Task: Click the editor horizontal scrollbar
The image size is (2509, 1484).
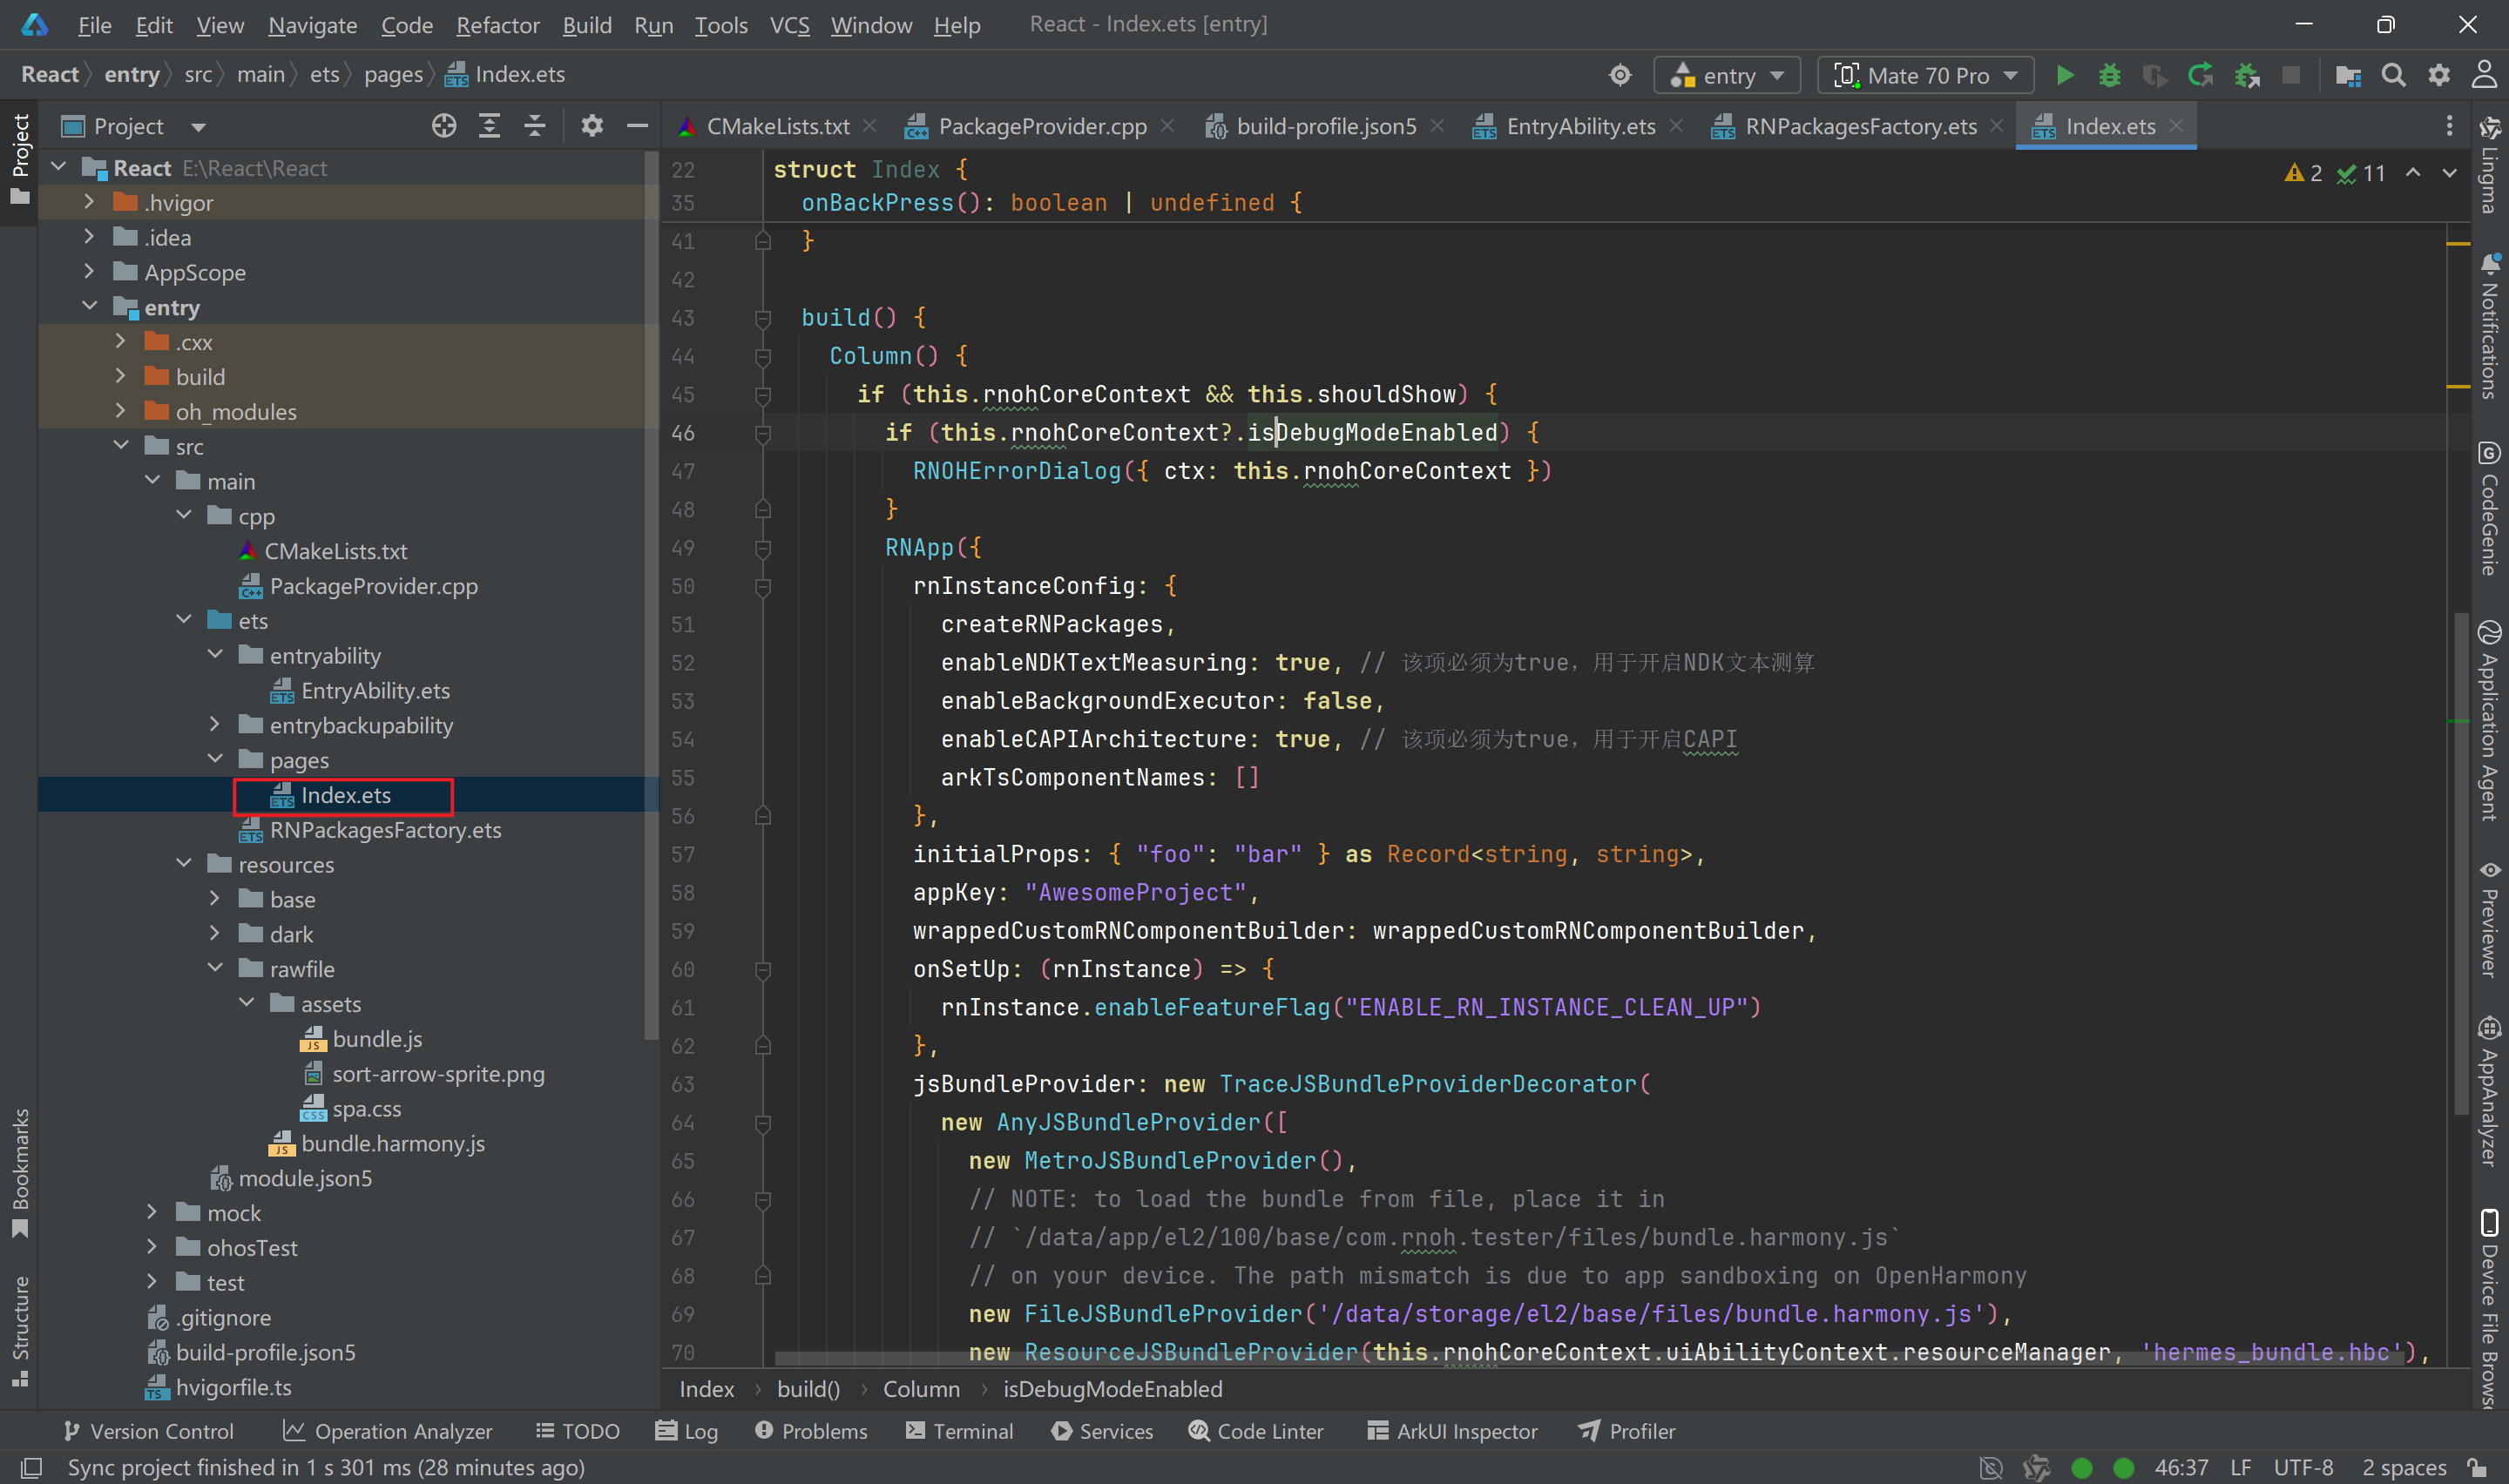Action: tap(1590, 1358)
